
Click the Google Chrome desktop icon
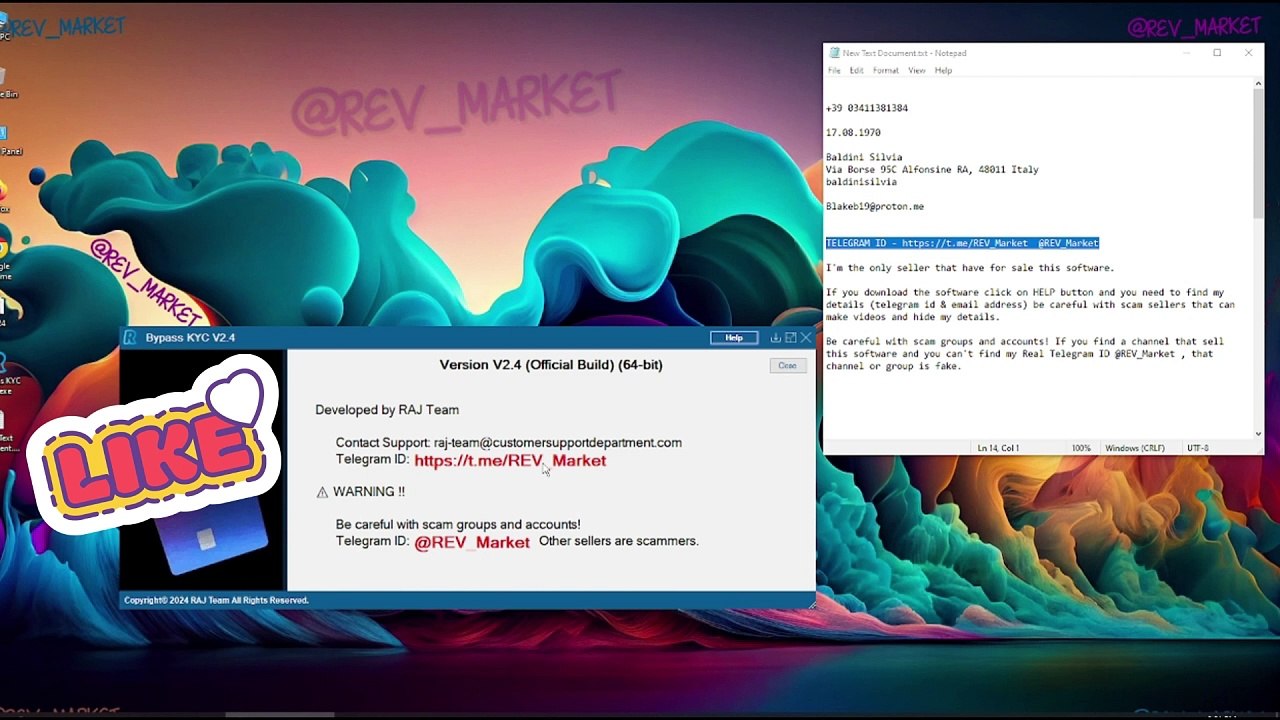click(x=4, y=250)
